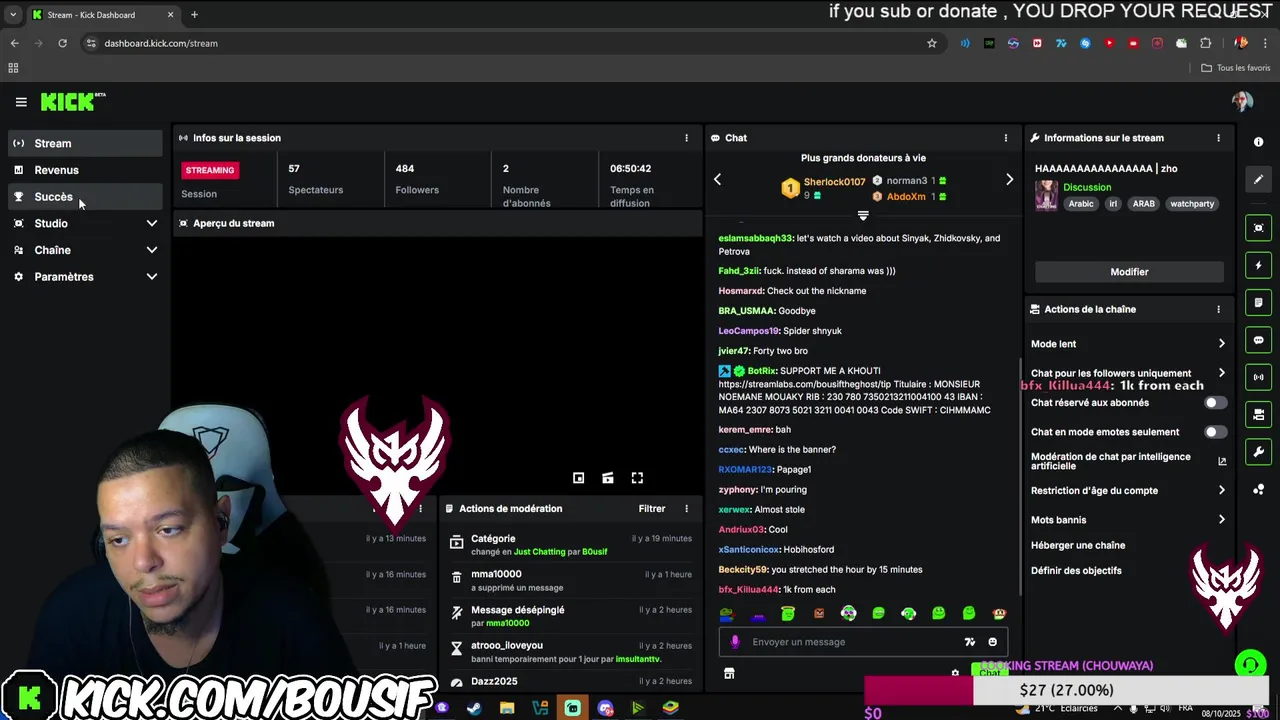The image size is (1280, 720).
Task: Show next top donor with right arrow
Action: point(1009,179)
